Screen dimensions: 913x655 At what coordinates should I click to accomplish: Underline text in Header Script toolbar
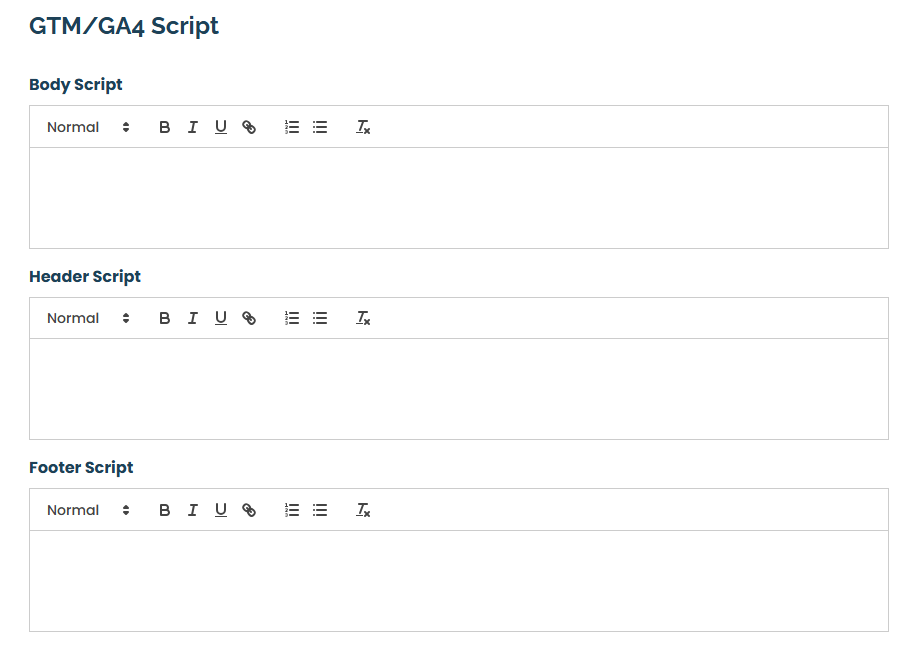point(221,318)
